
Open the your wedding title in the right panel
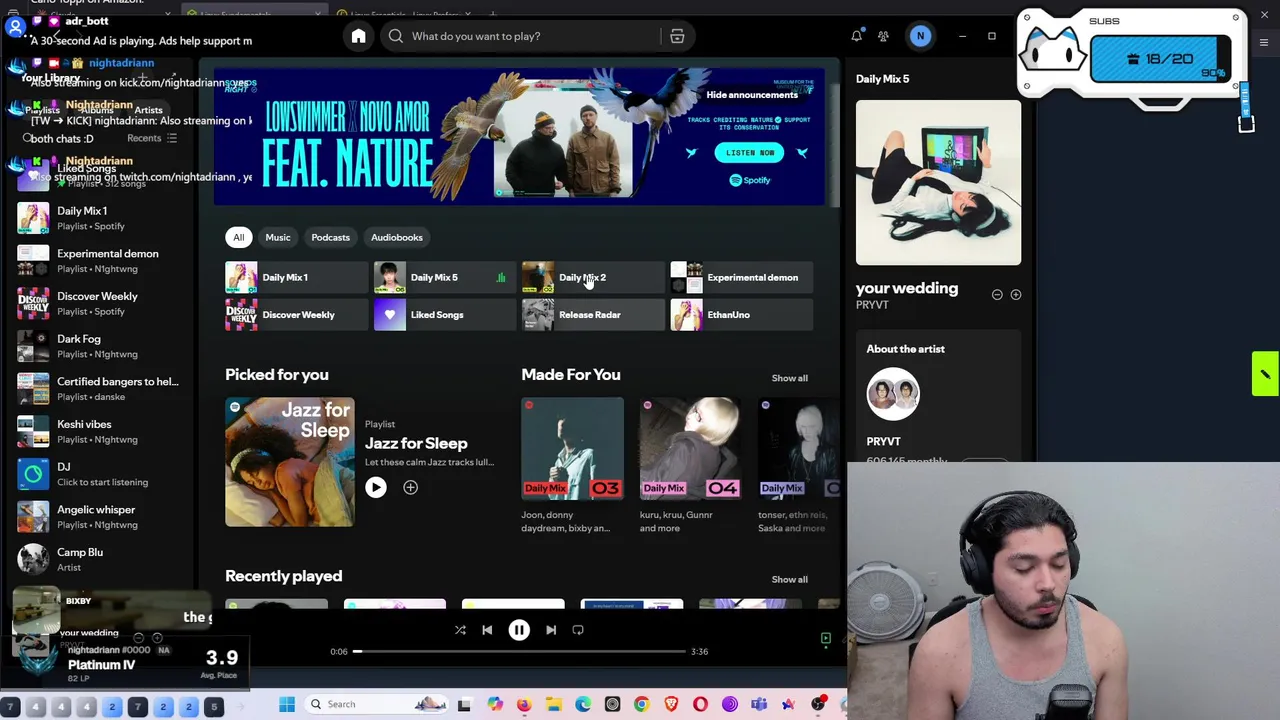point(907,288)
